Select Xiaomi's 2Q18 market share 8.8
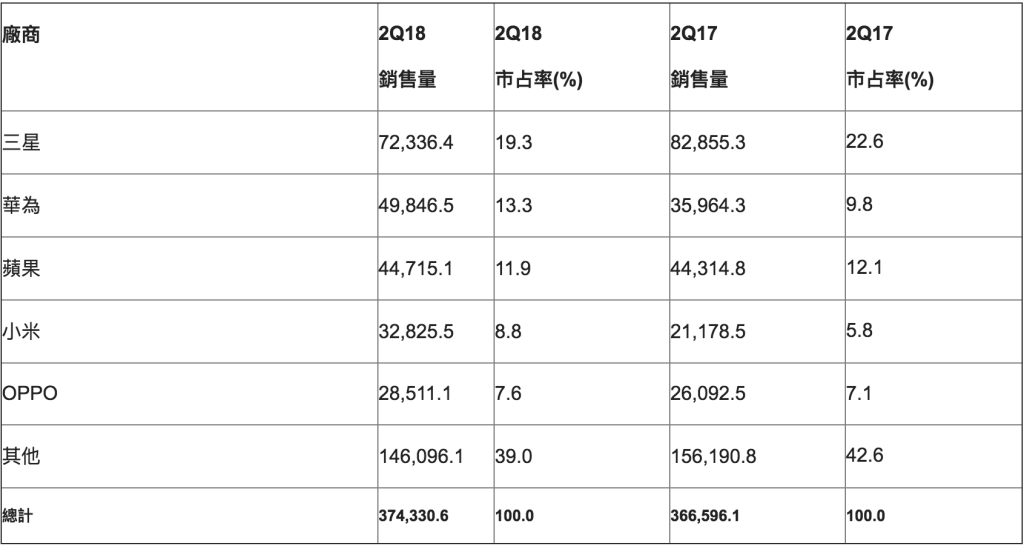The width and height of the screenshot is (1024, 546). (x=506, y=331)
